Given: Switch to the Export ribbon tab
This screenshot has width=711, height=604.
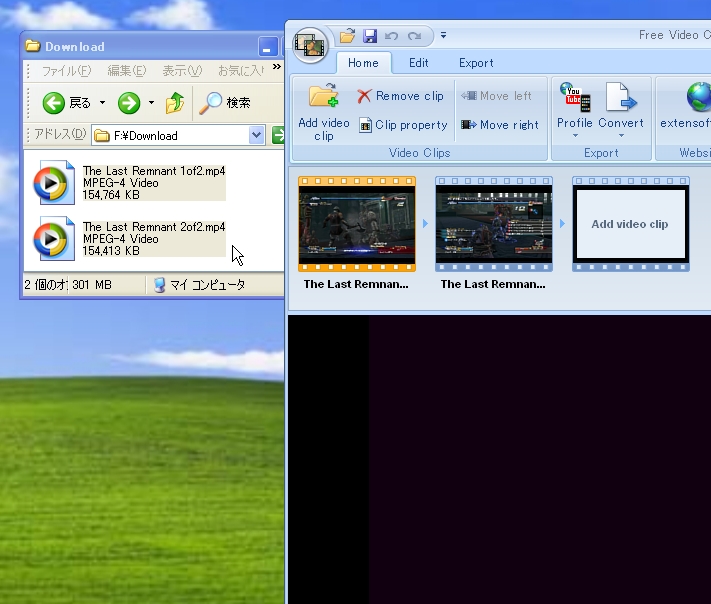Looking at the screenshot, I should click(x=476, y=63).
